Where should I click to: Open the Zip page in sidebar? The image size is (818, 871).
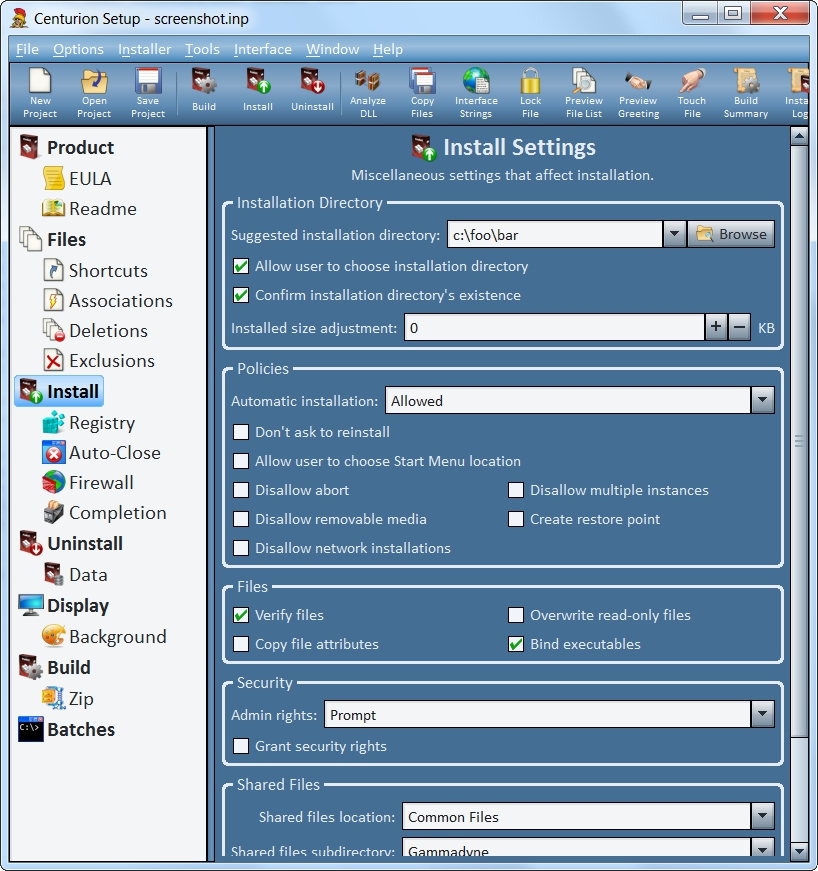(68, 698)
